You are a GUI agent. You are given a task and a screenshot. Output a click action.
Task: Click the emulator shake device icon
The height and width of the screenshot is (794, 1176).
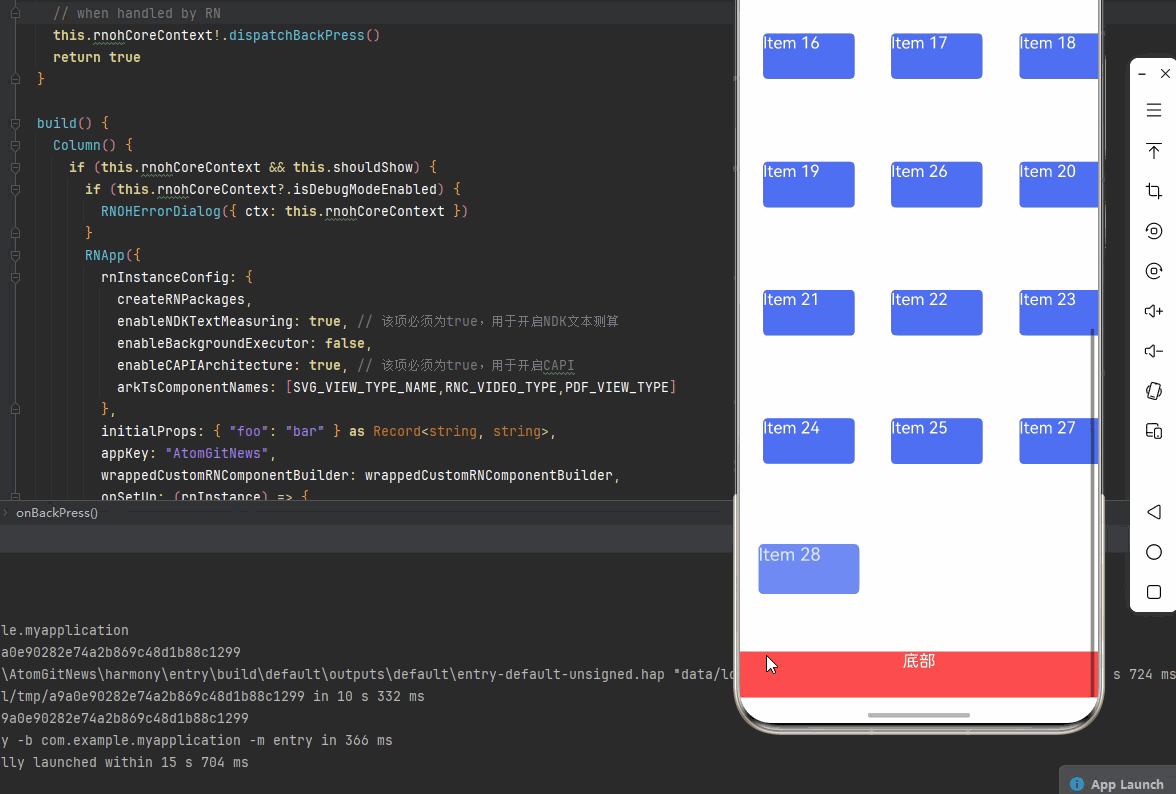tap(1154, 391)
